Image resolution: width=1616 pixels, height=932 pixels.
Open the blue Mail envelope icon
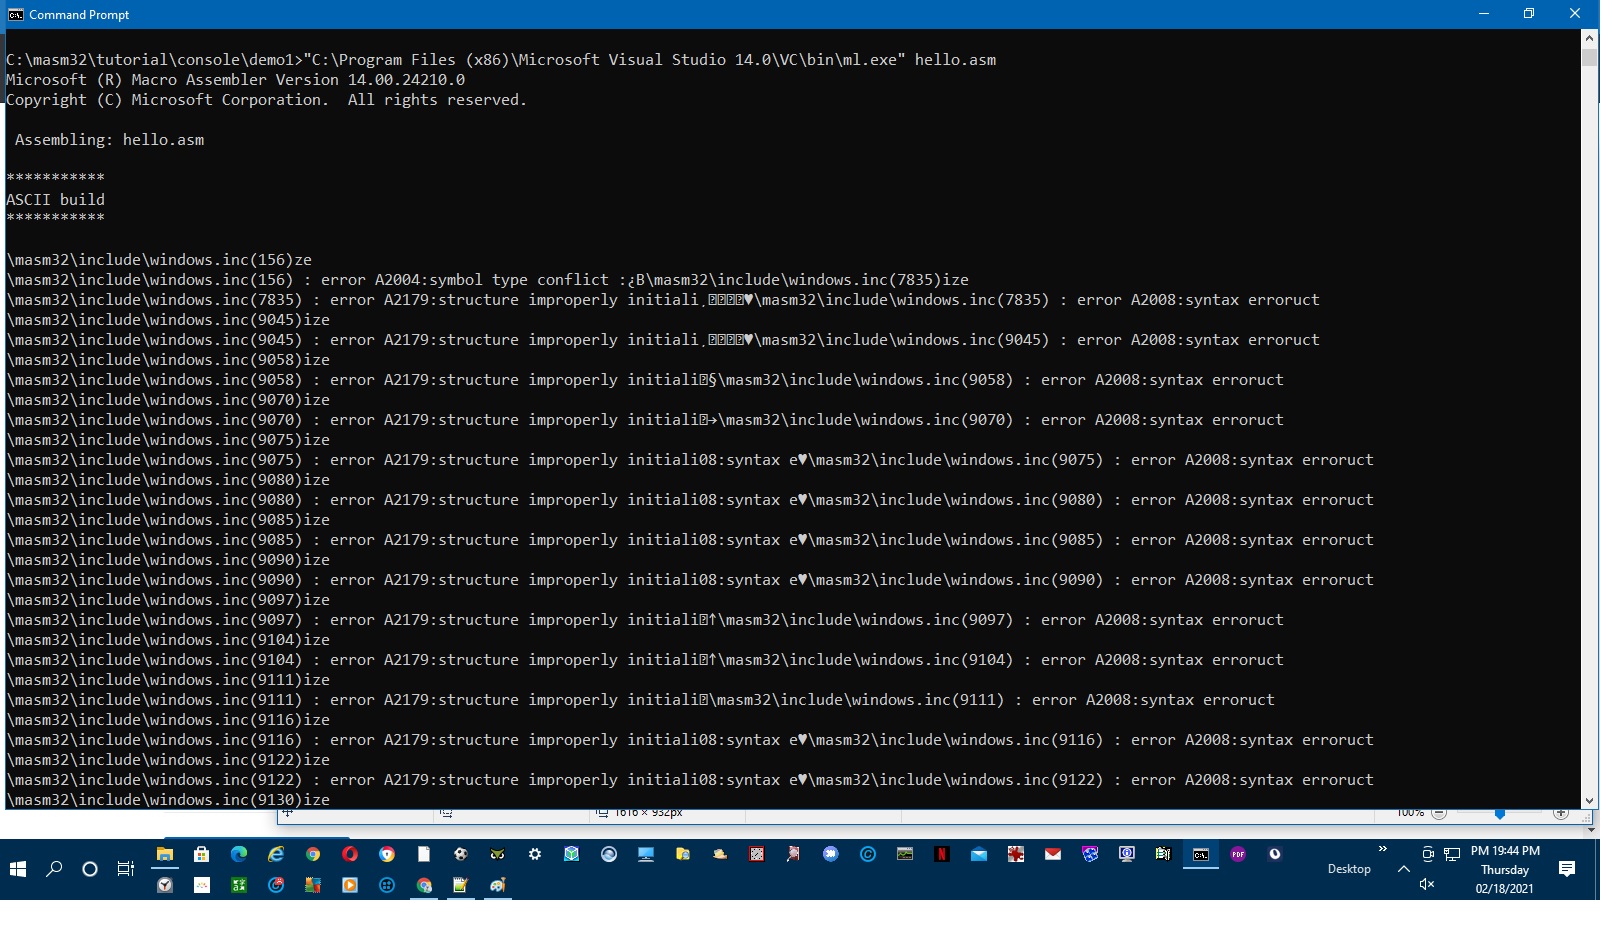[x=979, y=854]
